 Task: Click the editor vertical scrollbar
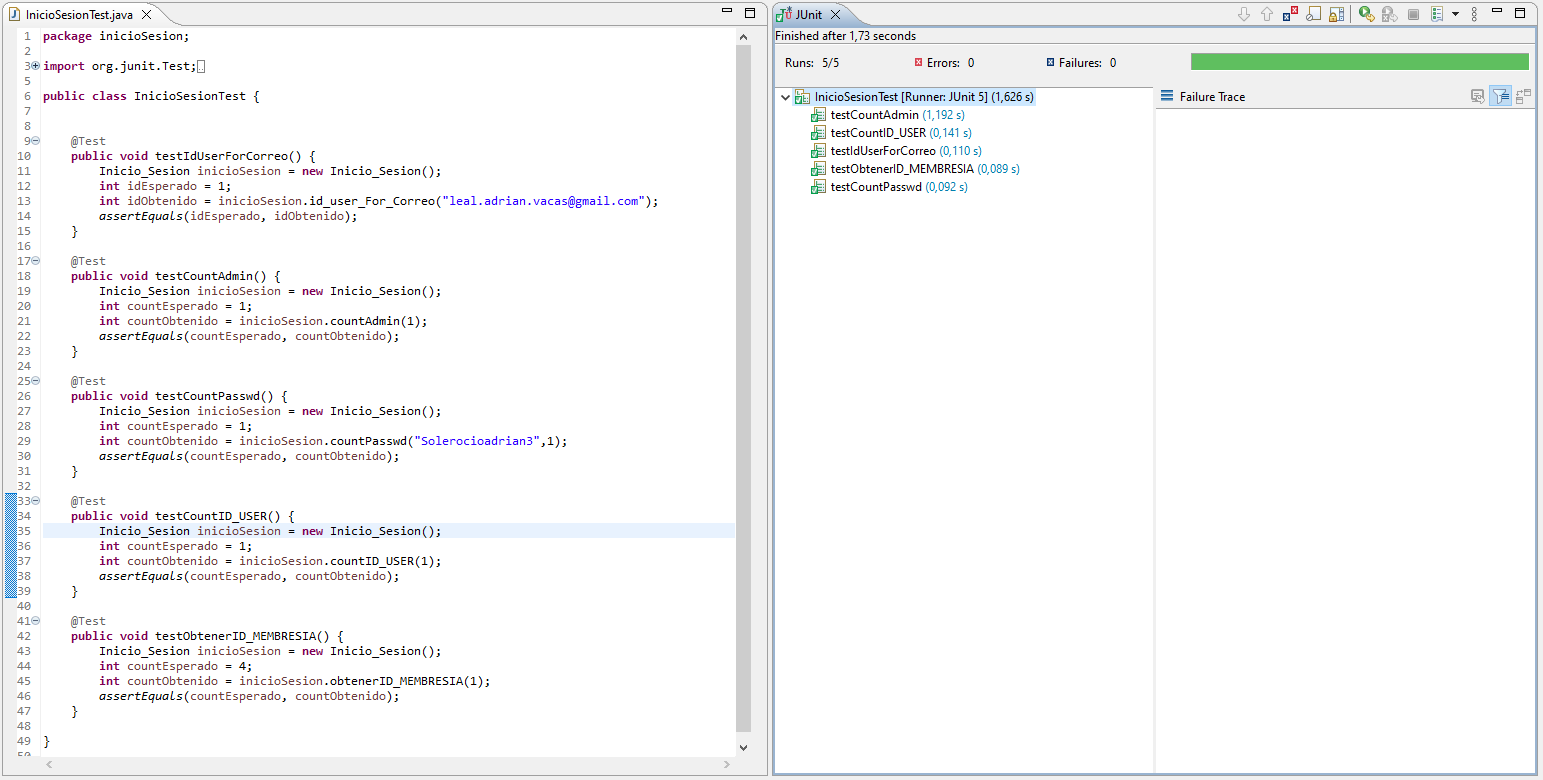[743, 388]
